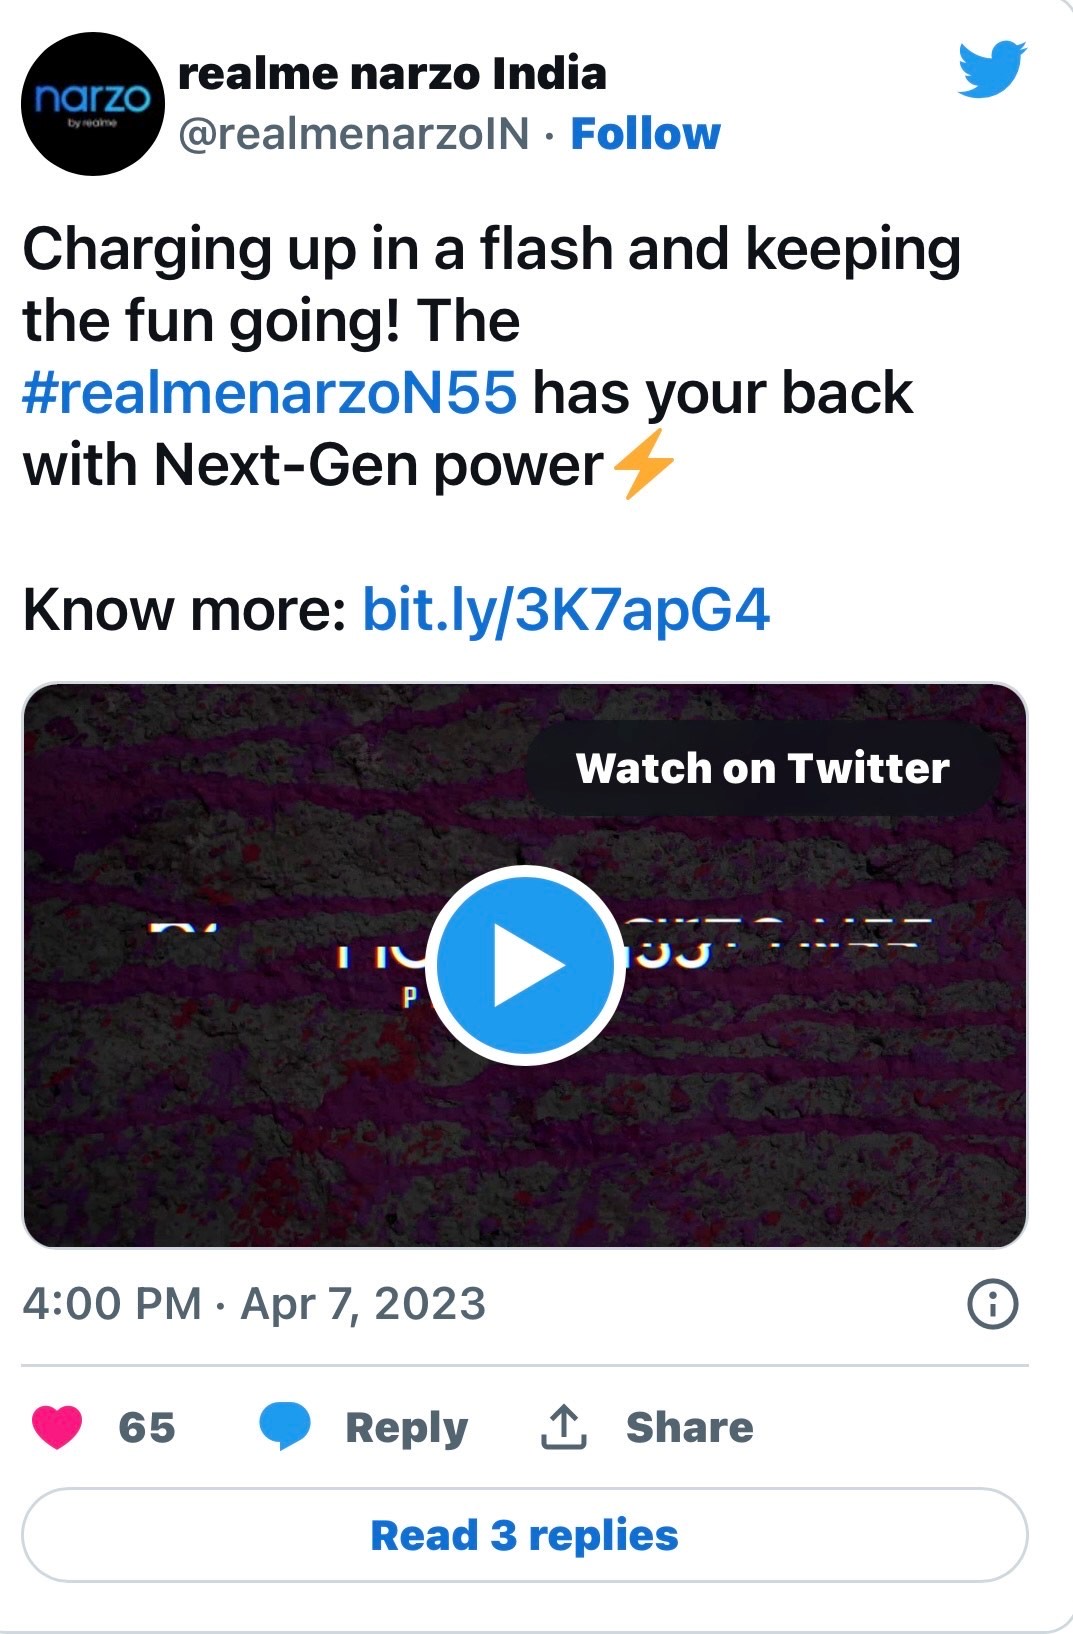Click the Watch on Twitter button
1073x1634 pixels.
click(x=762, y=768)
